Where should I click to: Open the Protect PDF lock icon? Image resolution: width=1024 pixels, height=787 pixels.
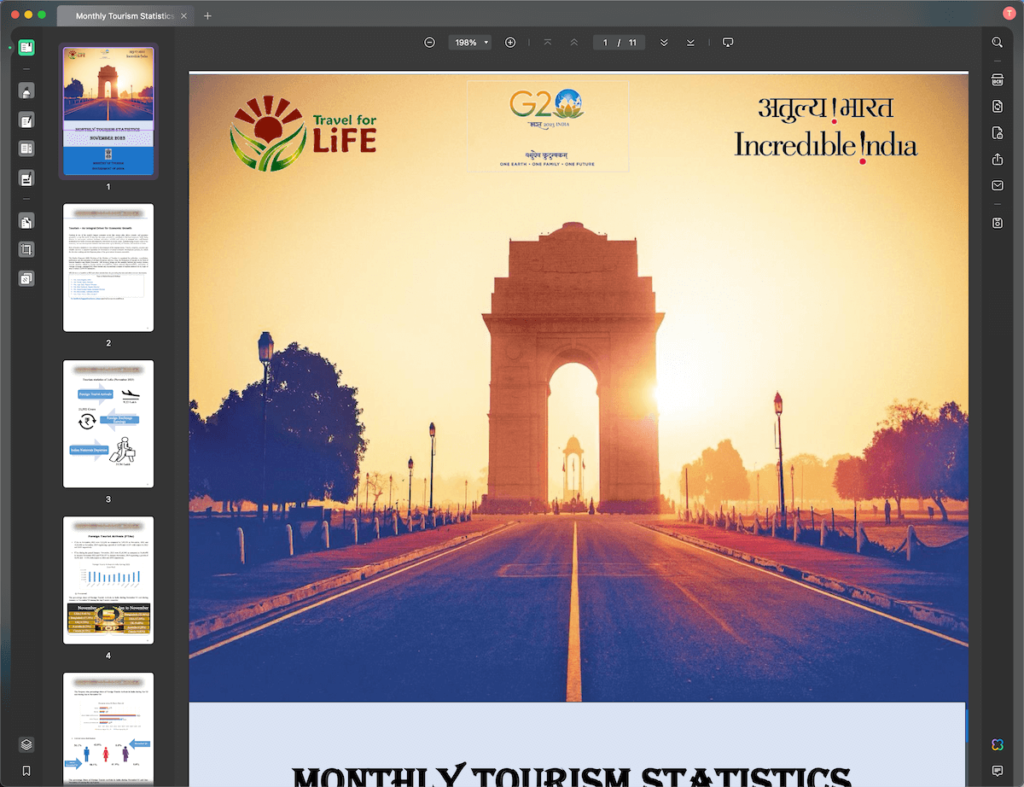click(997, 133)
